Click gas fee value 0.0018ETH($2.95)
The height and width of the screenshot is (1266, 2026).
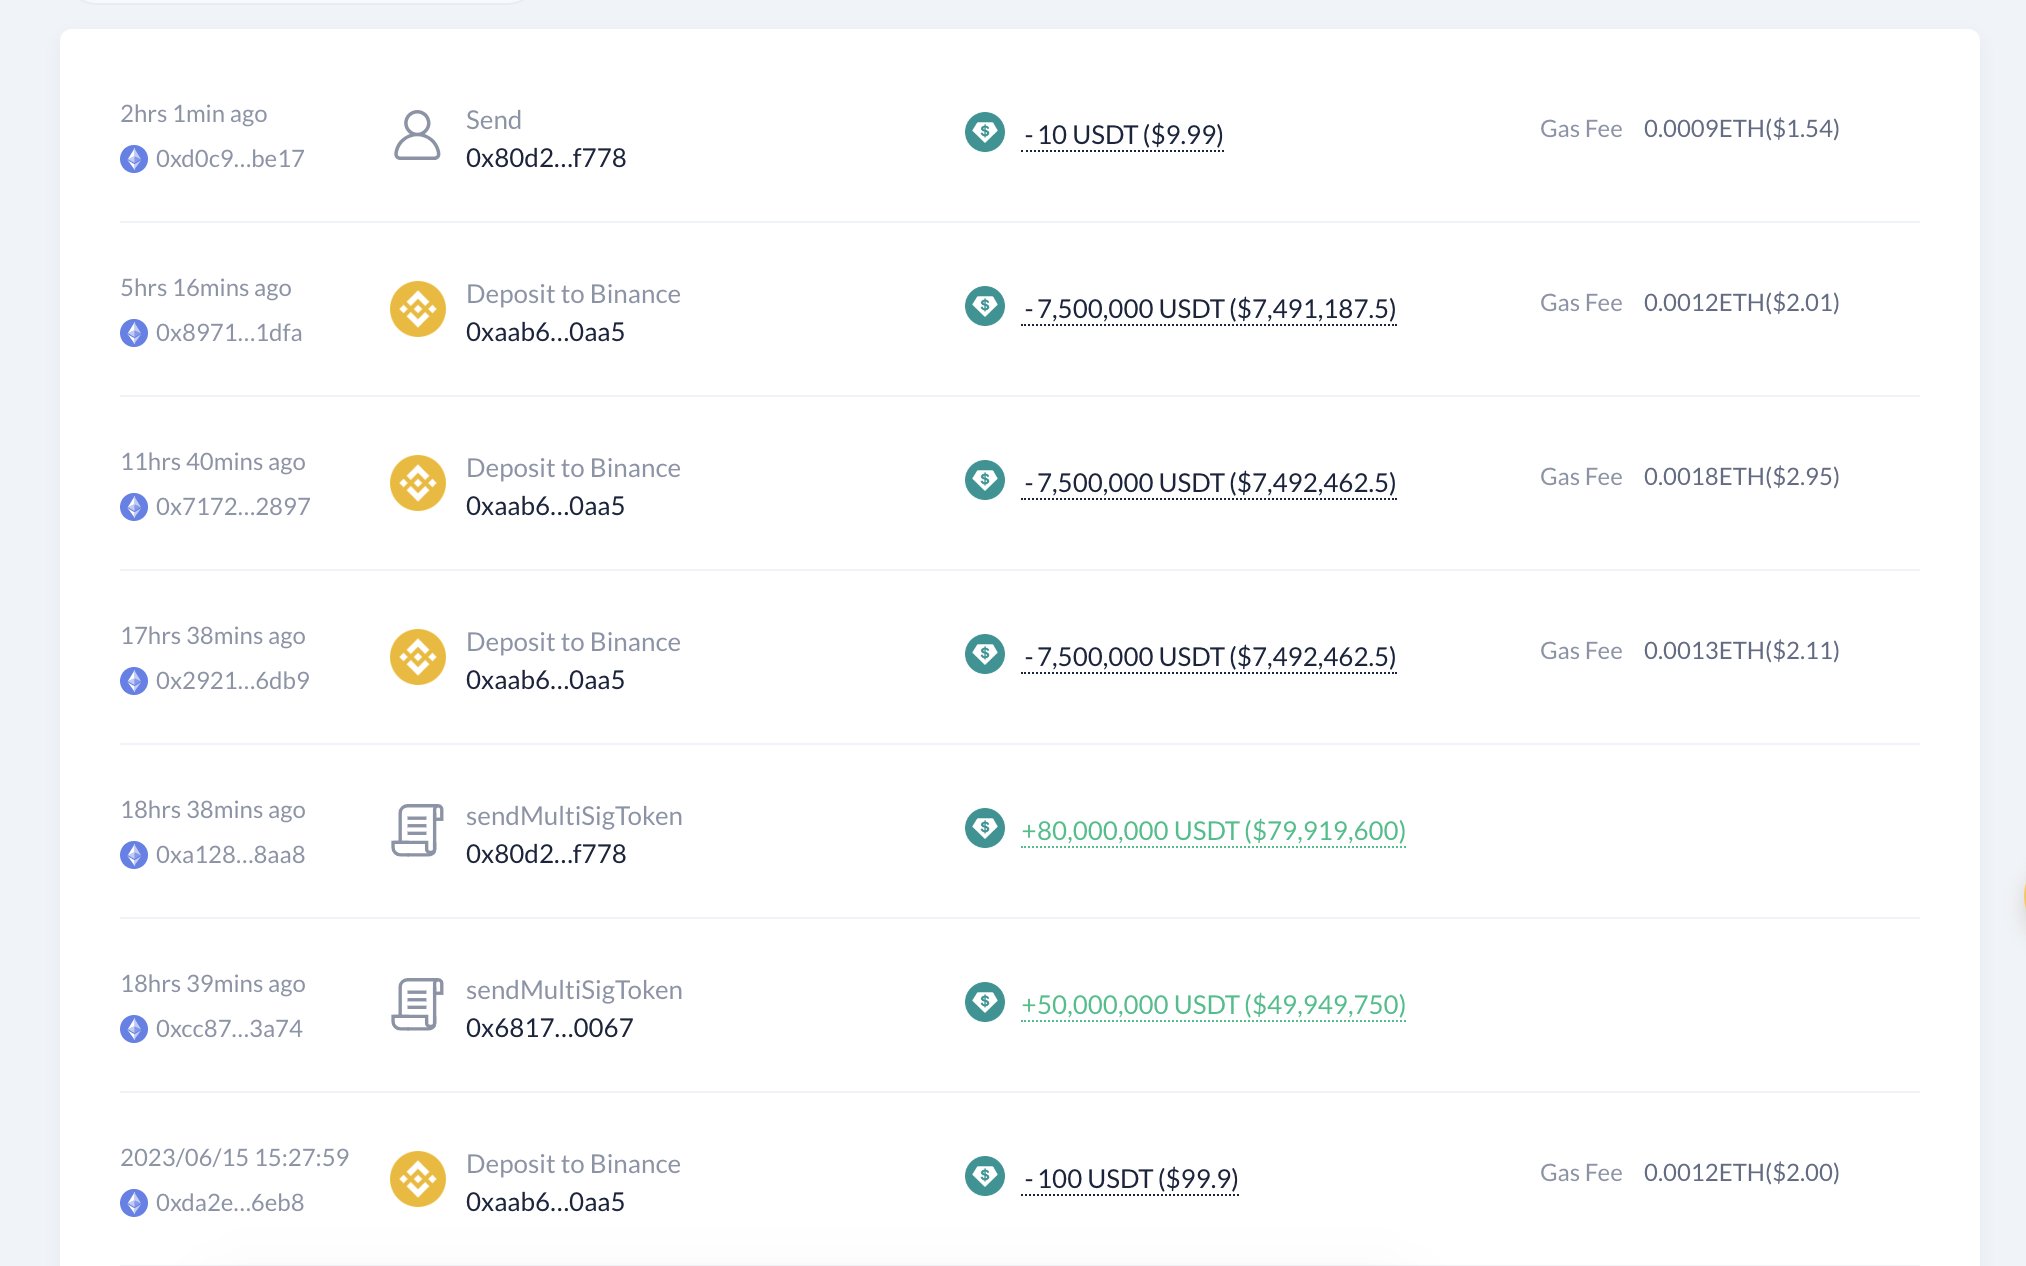[x=1742, y=477]
